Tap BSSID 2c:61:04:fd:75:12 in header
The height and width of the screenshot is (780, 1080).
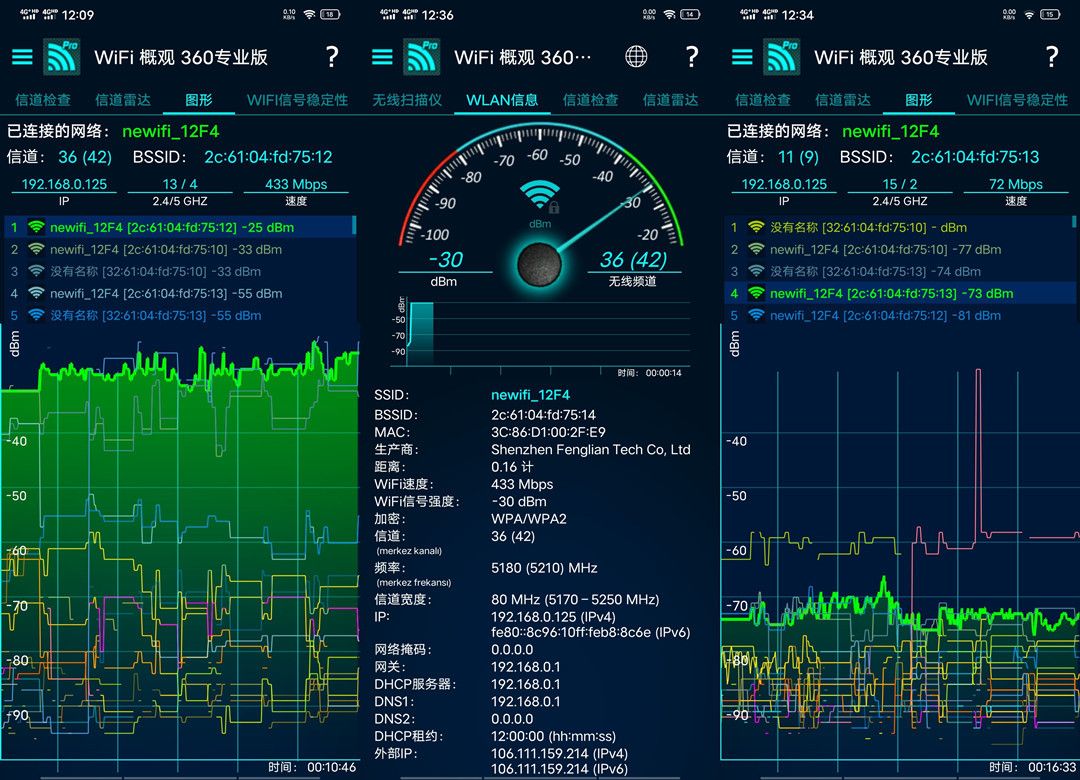pos(268,157)
